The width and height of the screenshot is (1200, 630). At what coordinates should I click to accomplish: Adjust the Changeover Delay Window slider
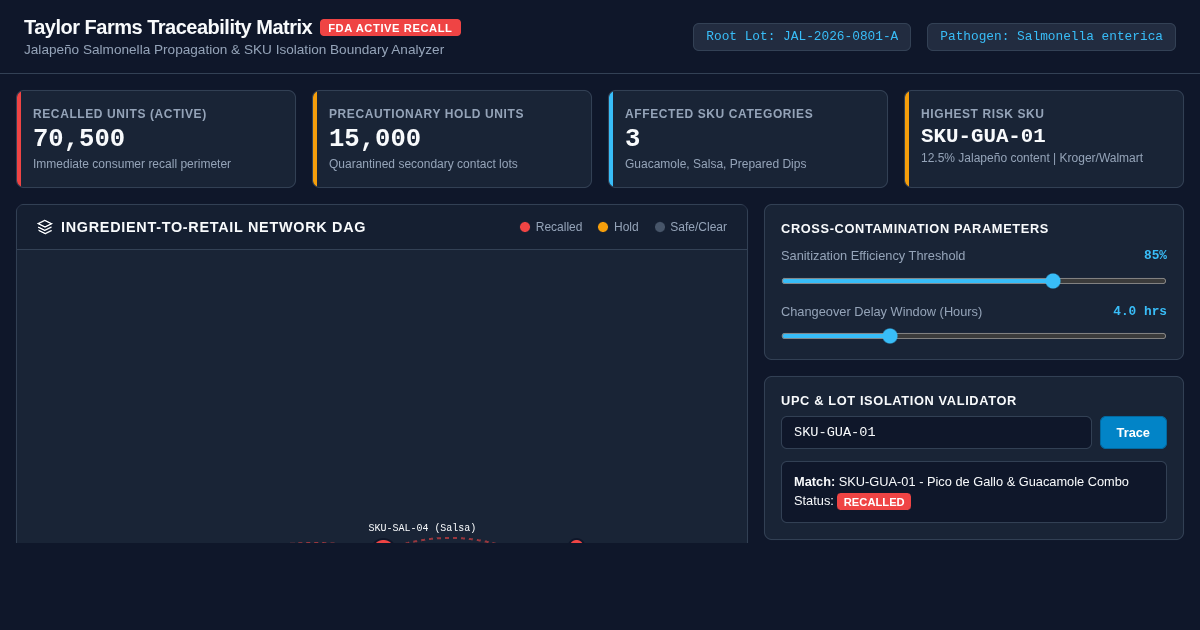(x=974, y=336)
